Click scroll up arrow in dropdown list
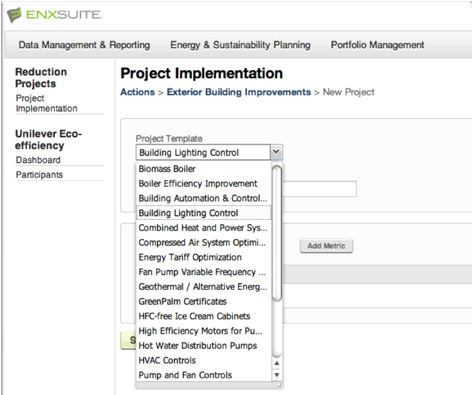472x395 pixels. coord(277,363)
